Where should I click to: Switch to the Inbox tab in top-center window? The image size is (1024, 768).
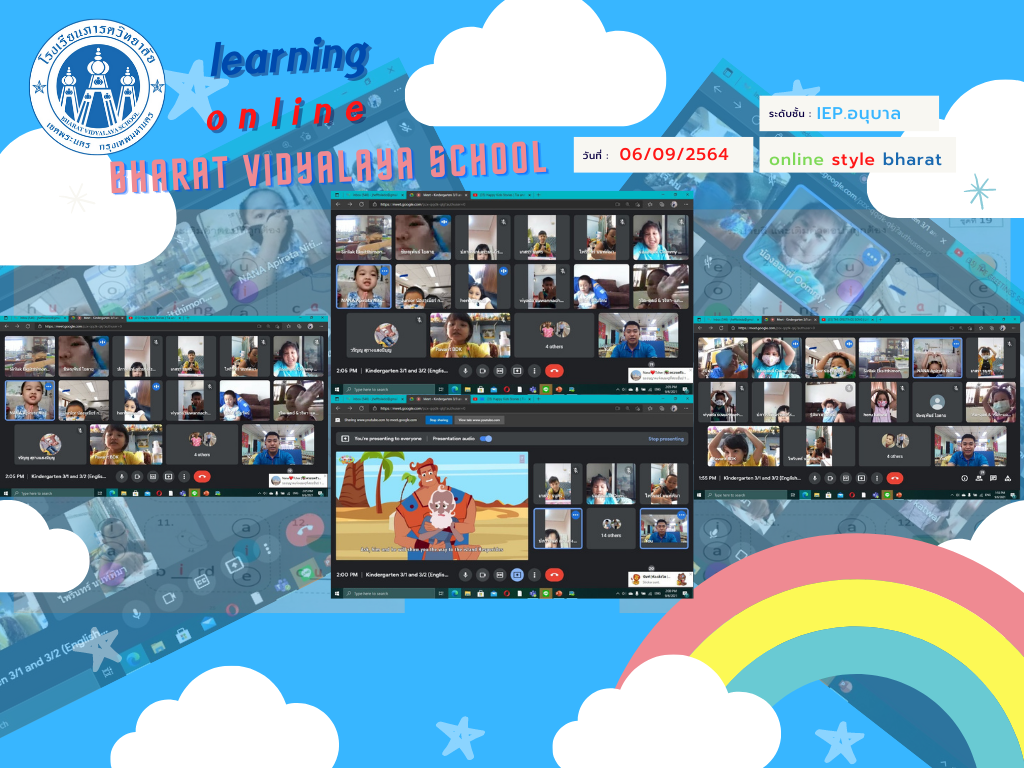pos(376,195)
